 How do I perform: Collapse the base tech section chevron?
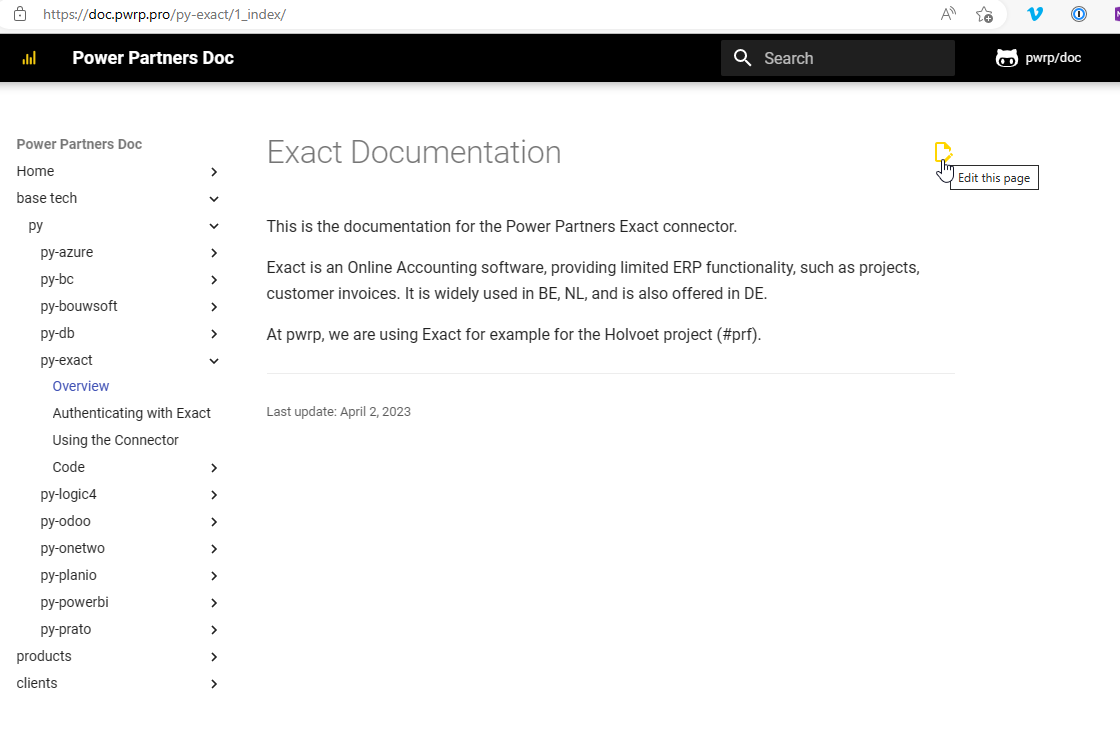214,199
